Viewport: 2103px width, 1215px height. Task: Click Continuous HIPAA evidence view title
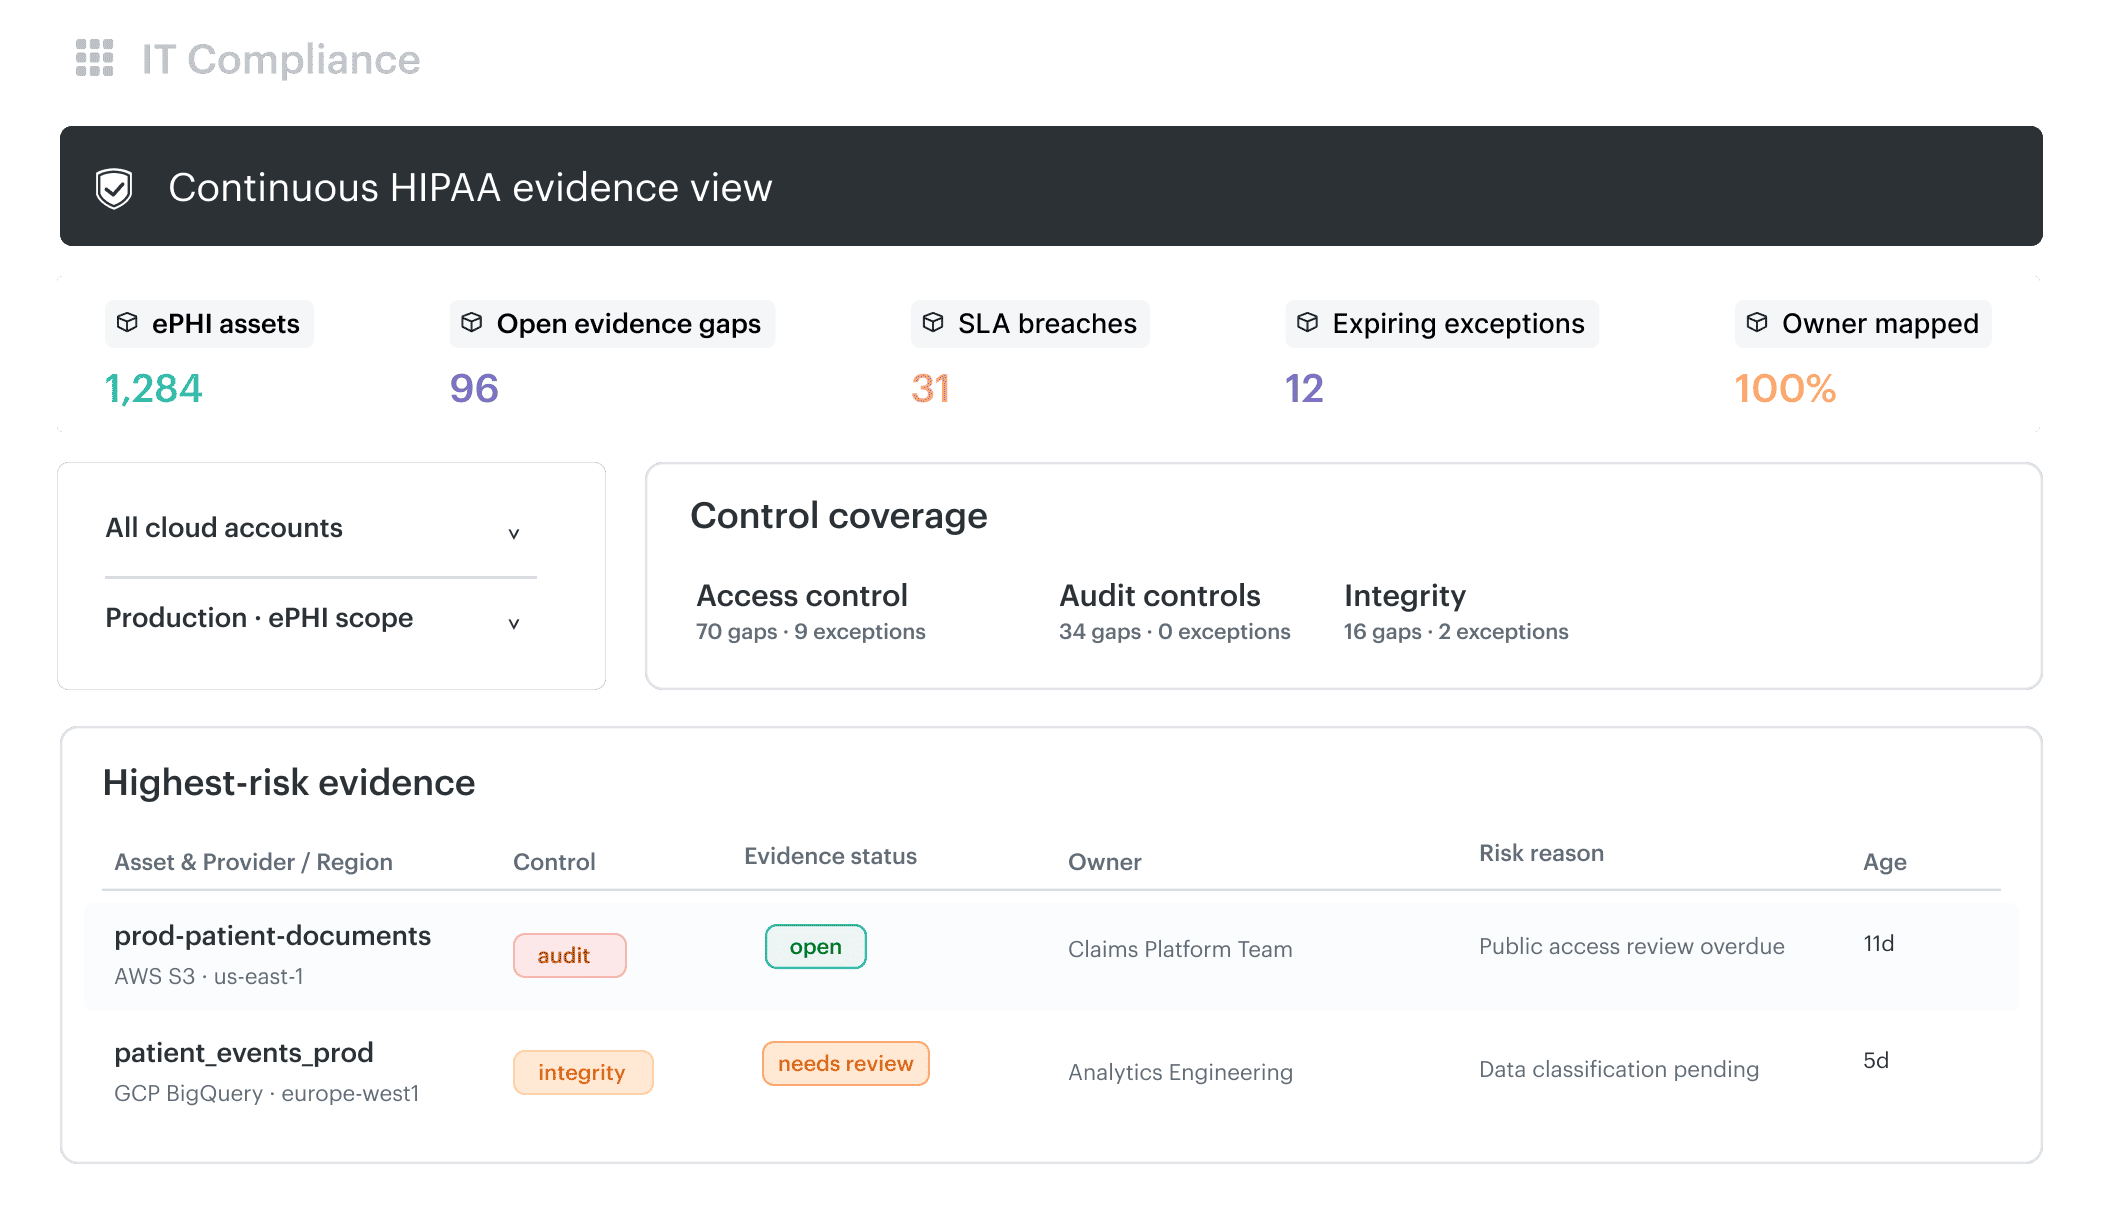click(470, 188)
